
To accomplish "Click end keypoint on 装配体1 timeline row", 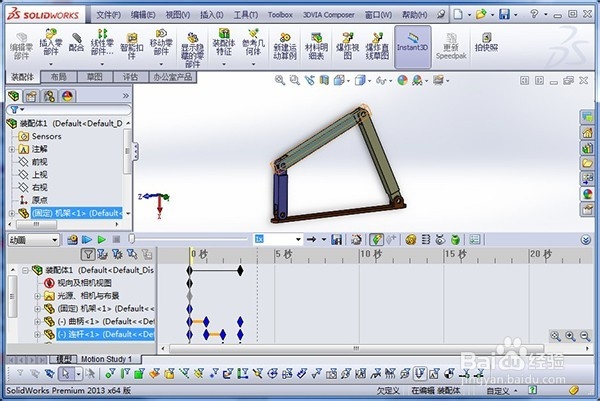I will tap(240, 271).
